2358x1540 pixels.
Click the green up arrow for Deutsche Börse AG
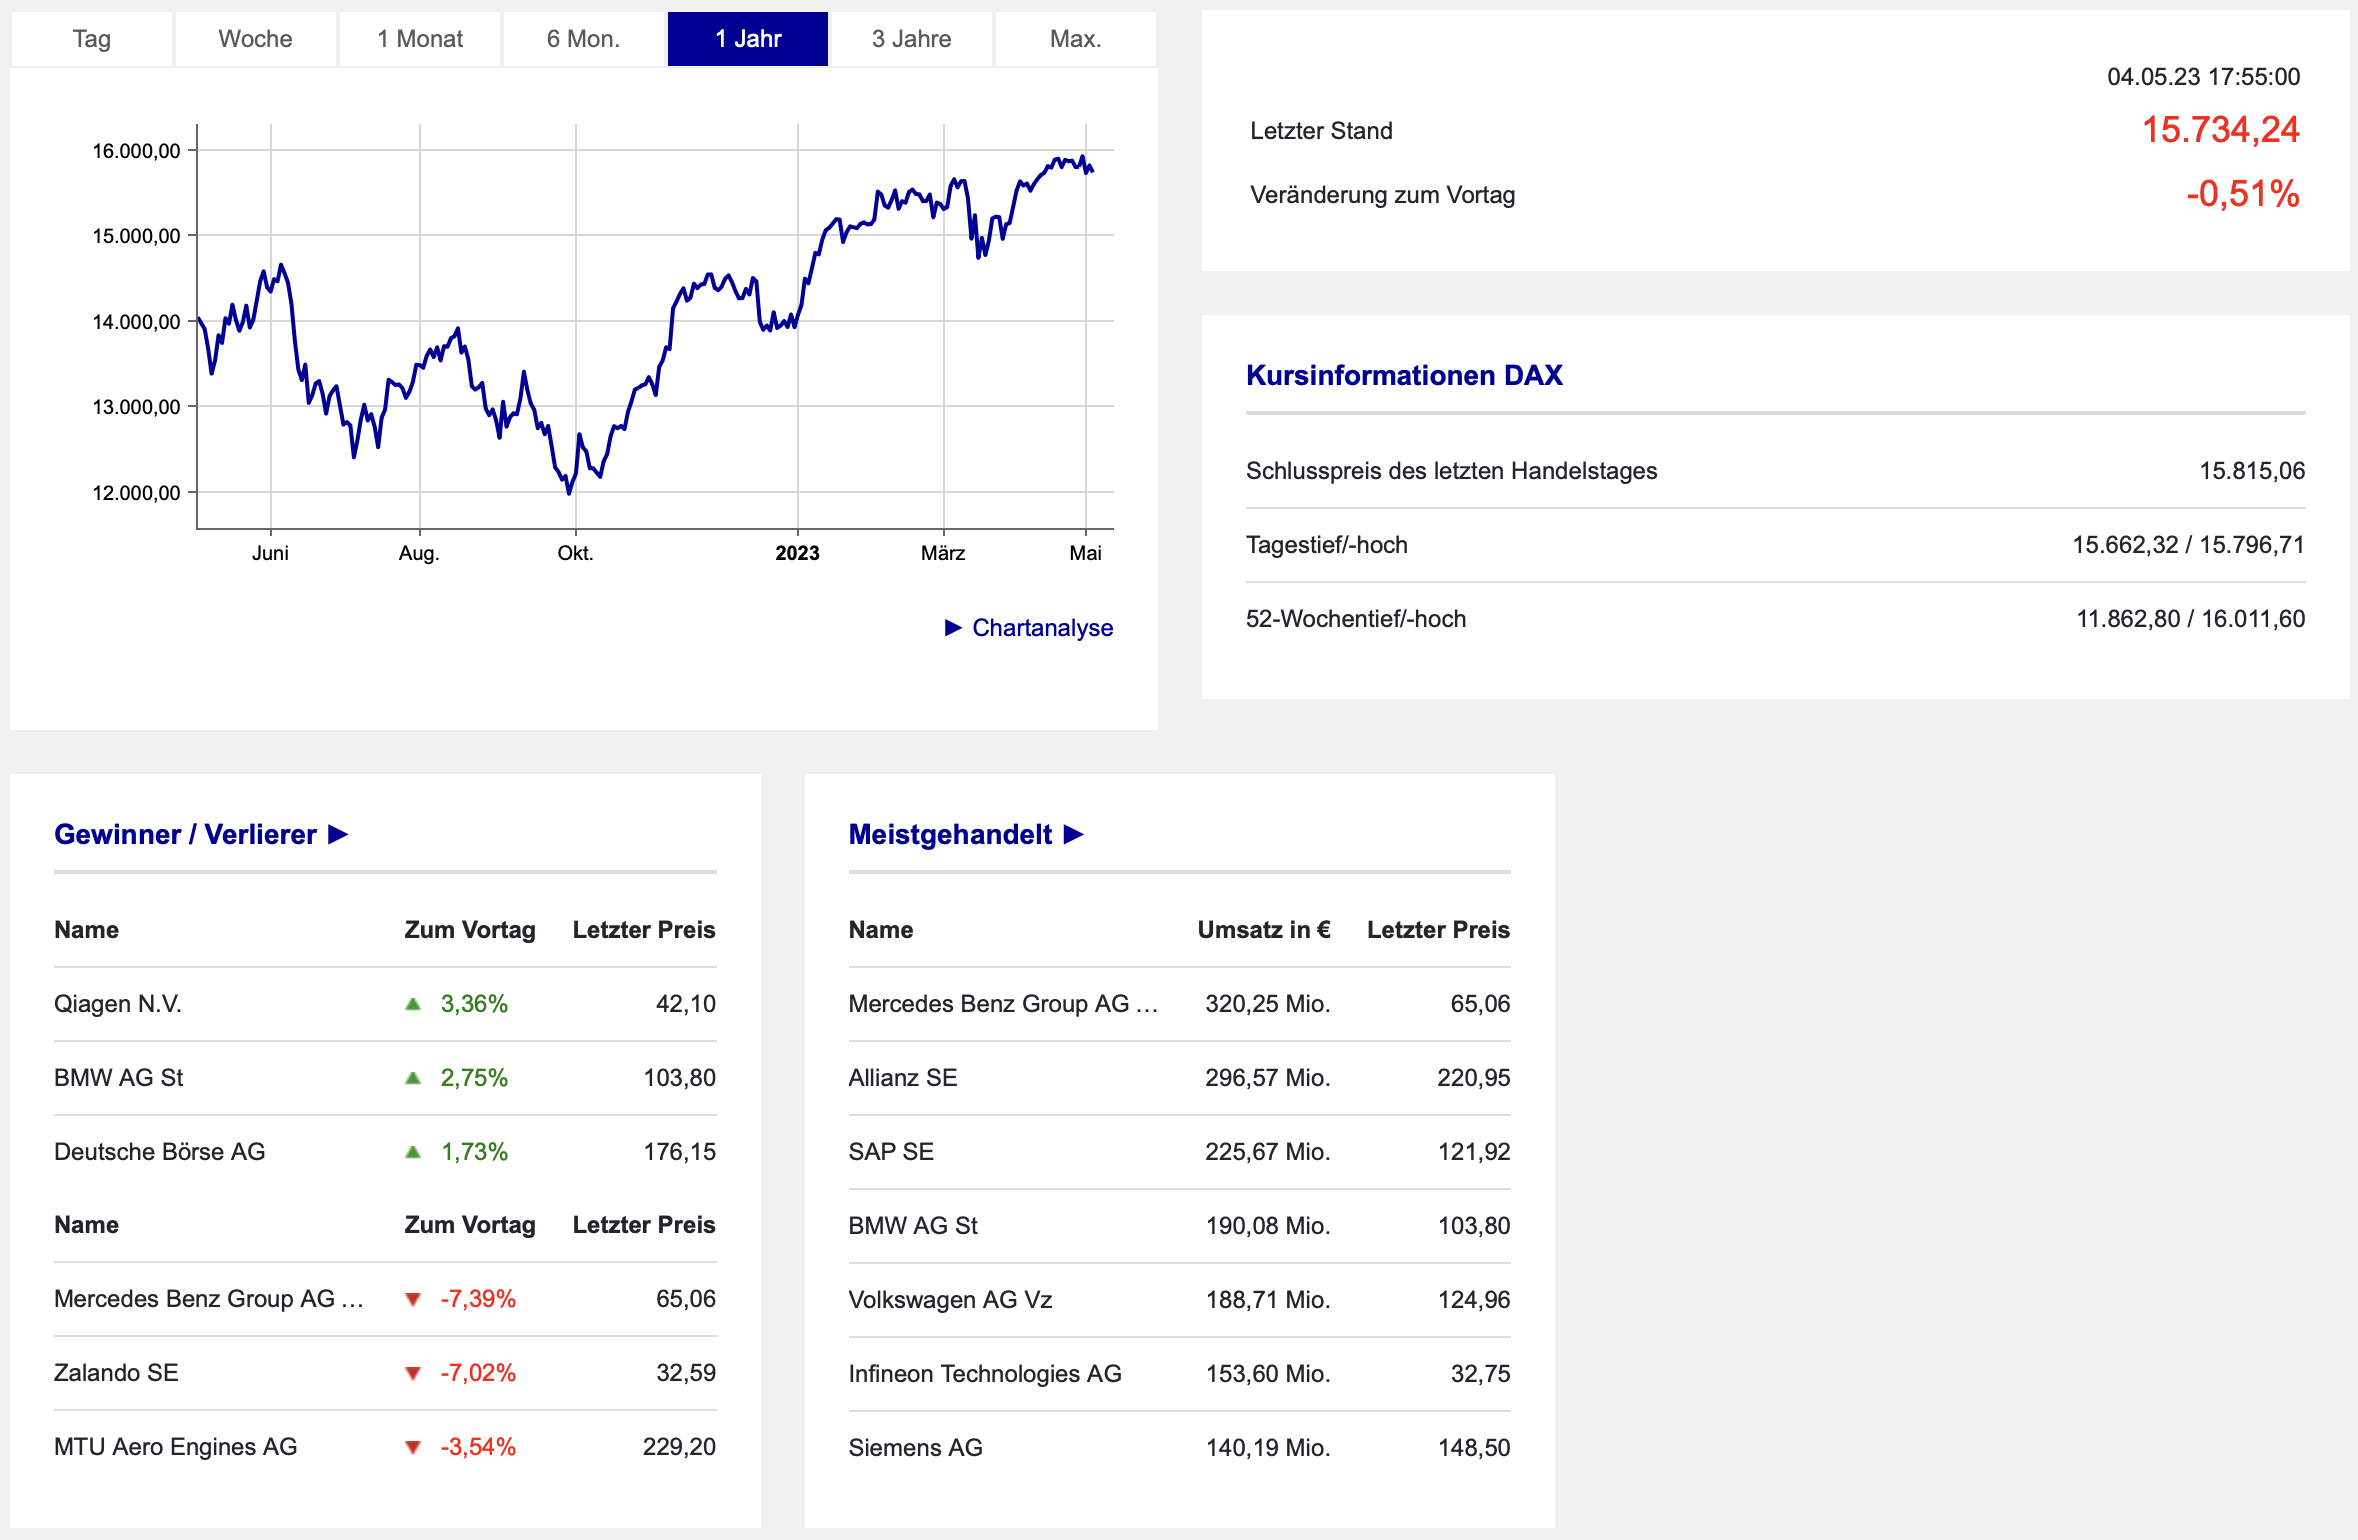[413, 1152]
